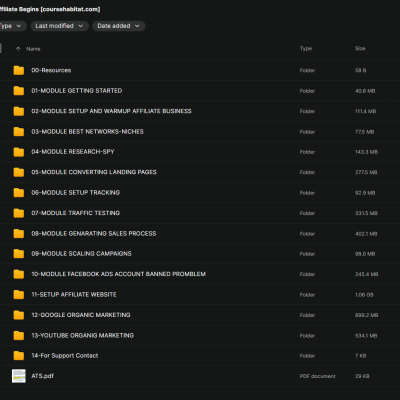Image resolution: width=400 pixels, height=400 pixels.
Task: Select the ATS.pdf file name
Action: point(42,376)
